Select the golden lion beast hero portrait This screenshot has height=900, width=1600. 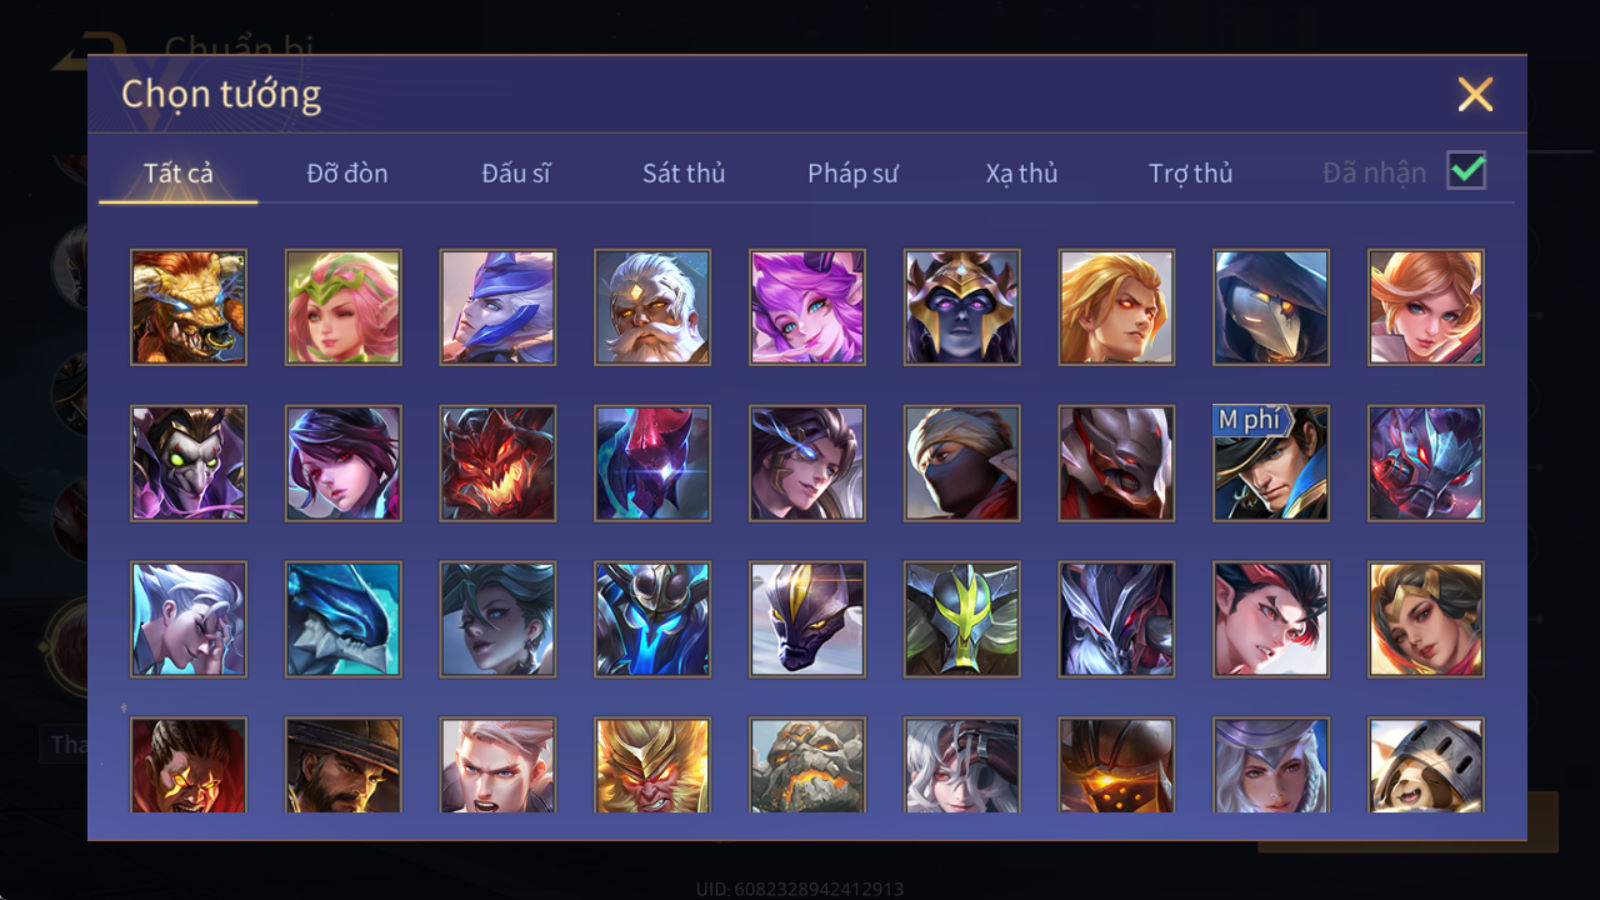188,307
